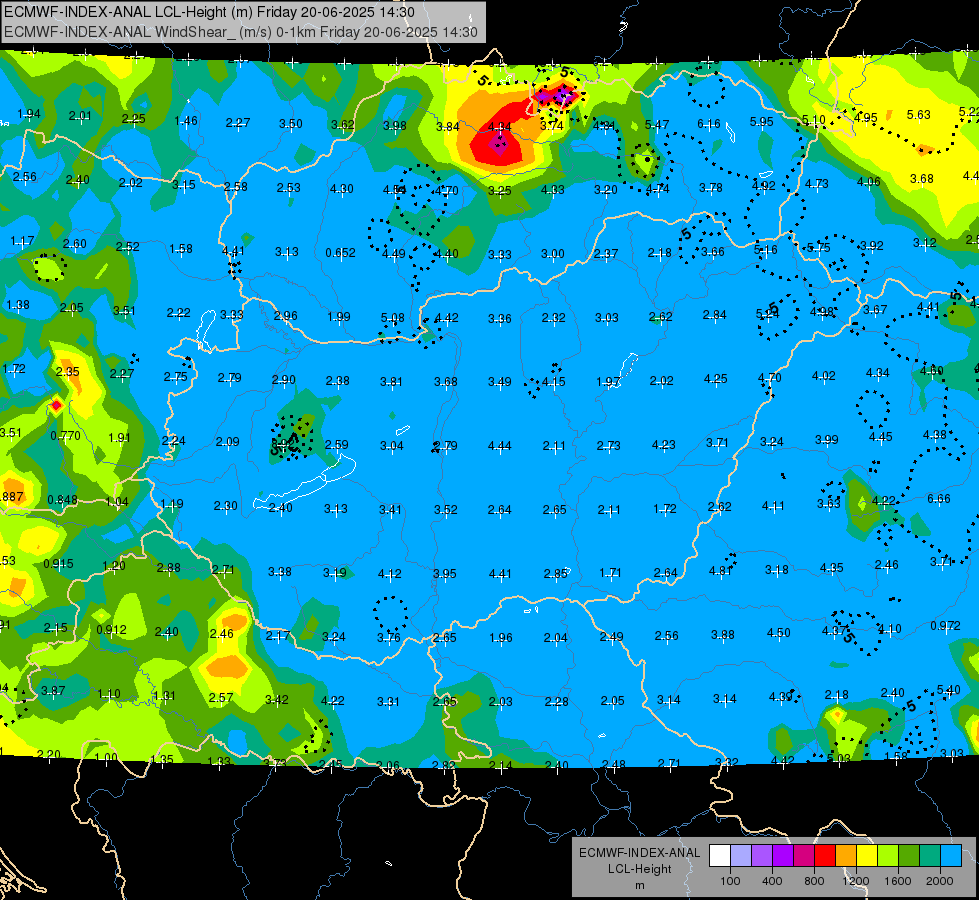Viewport: 979px width, 900px height.
Task: Click the wind shear value '1.94'
Action: coord(29,114)
